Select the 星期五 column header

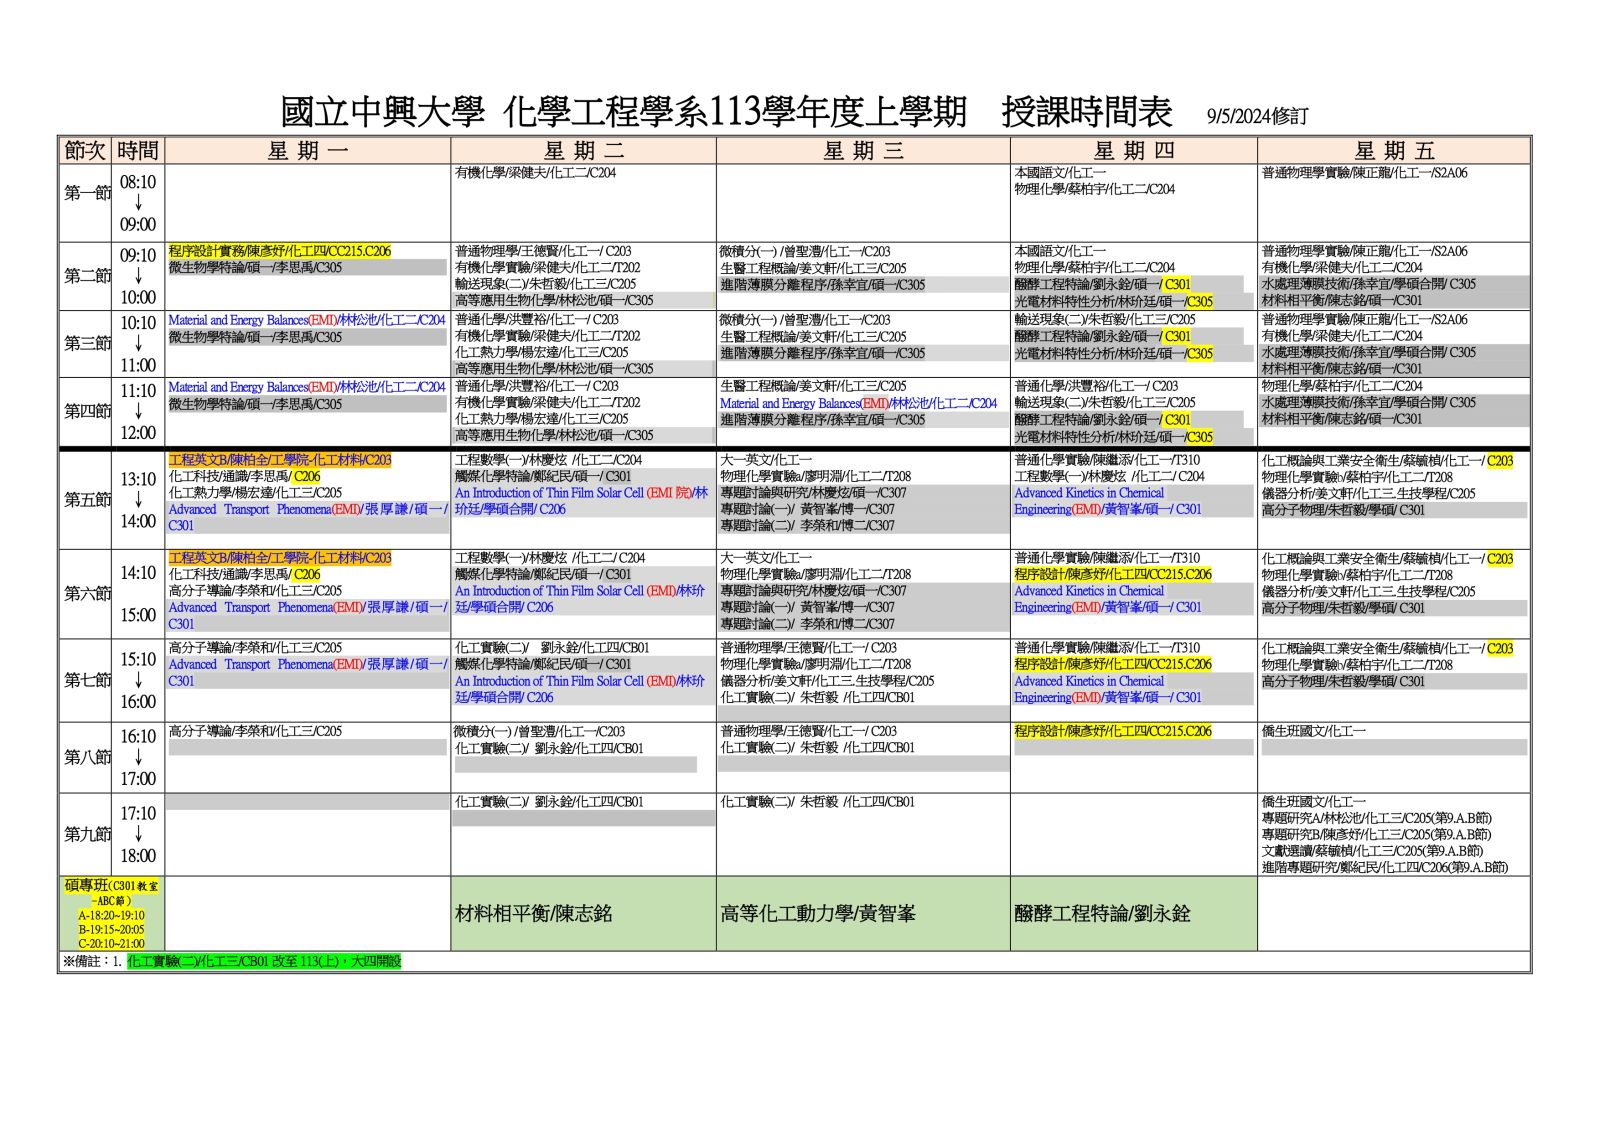[1394, 150]
